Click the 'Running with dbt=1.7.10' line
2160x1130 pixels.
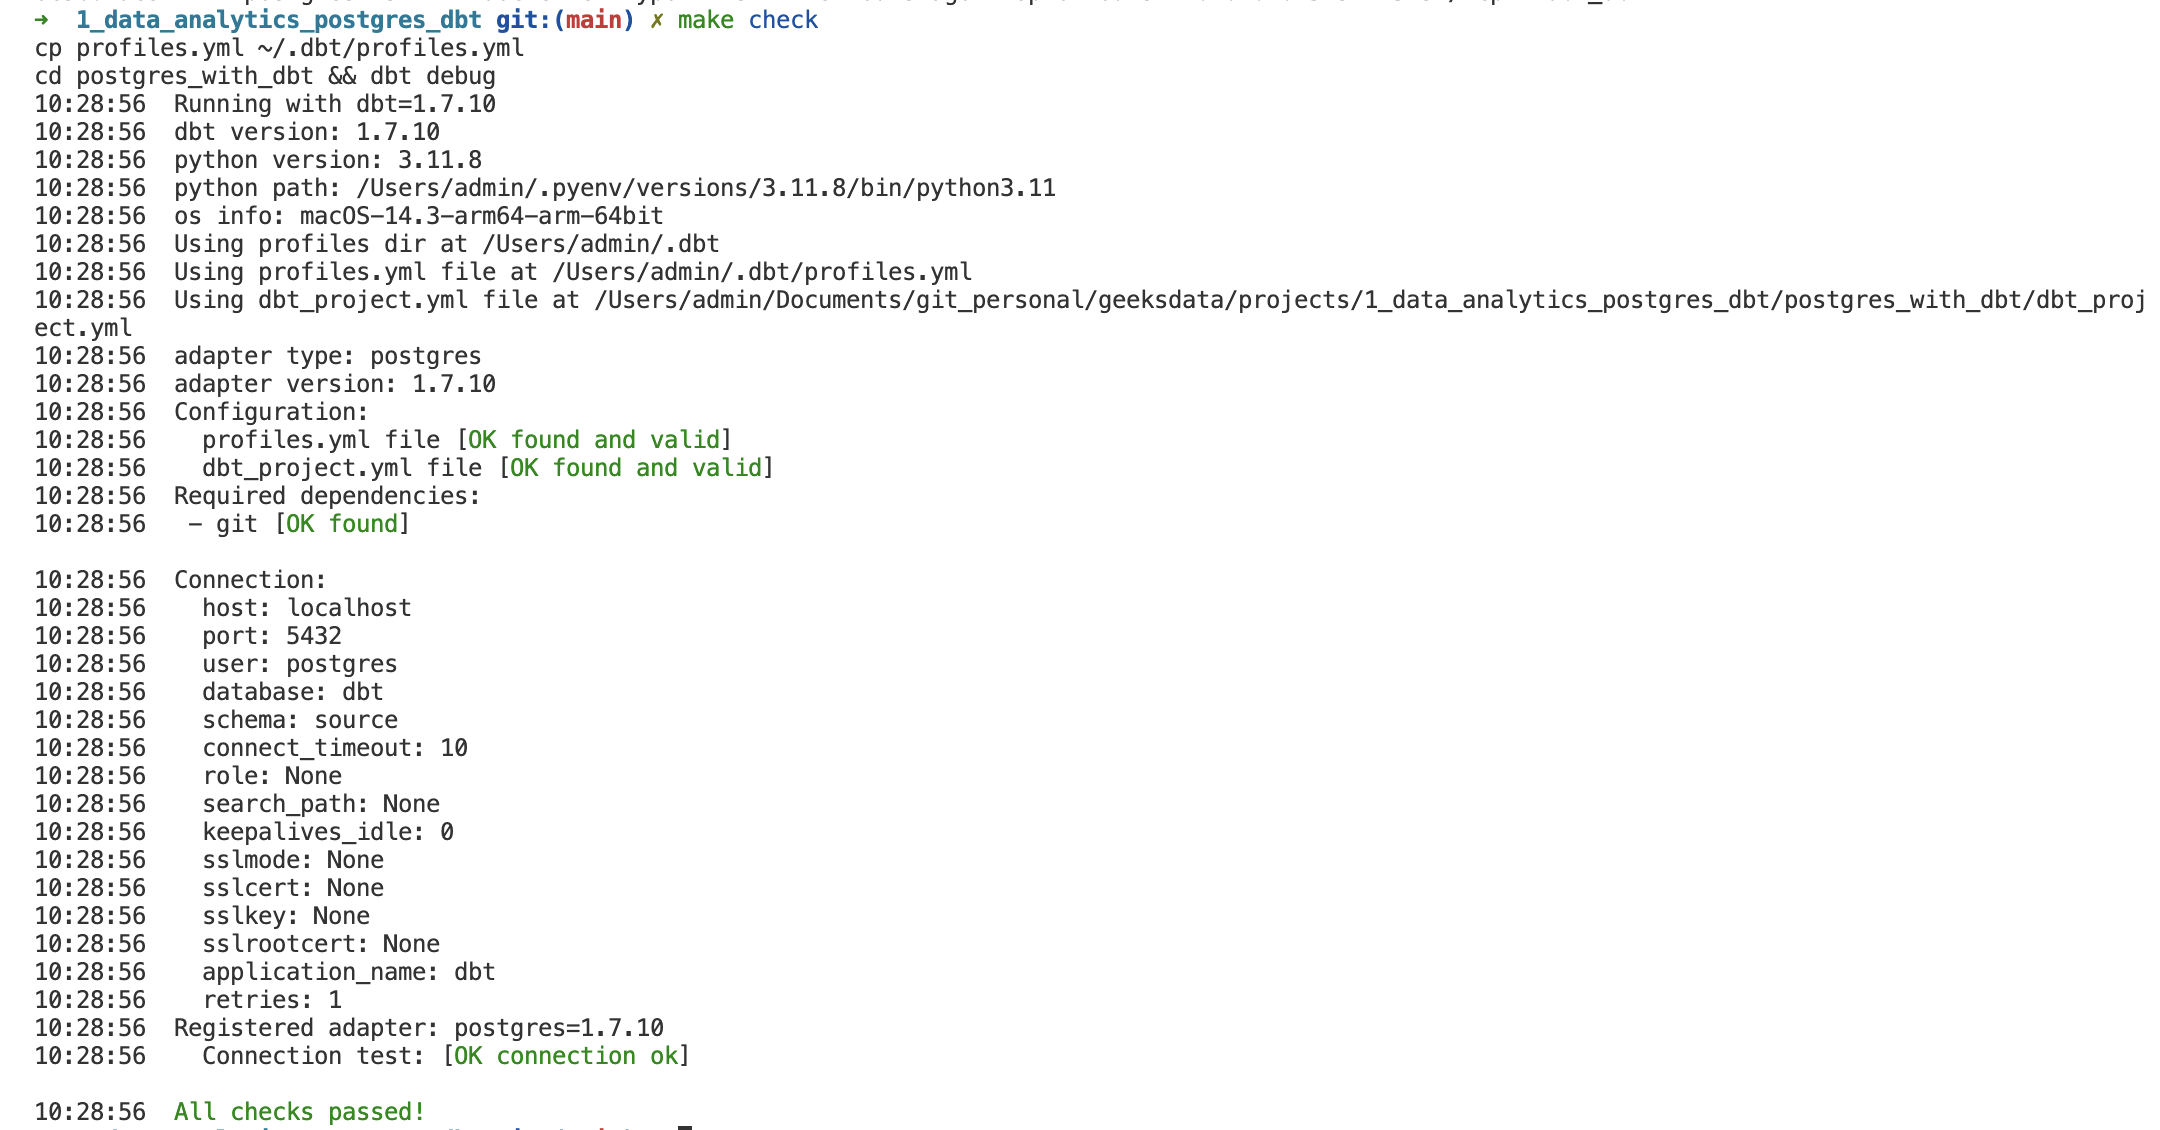click(335, 104)
